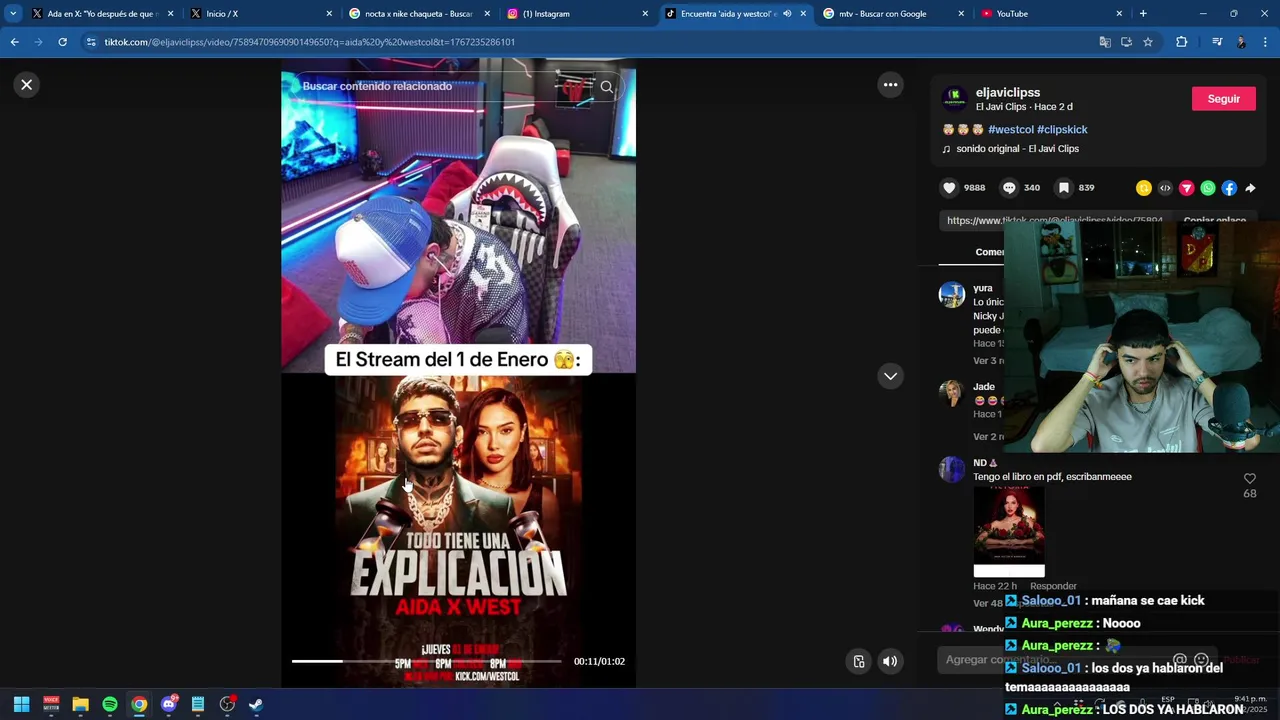
Task: Open Steam from the taskbar
Action: click(x=257, y=704)
